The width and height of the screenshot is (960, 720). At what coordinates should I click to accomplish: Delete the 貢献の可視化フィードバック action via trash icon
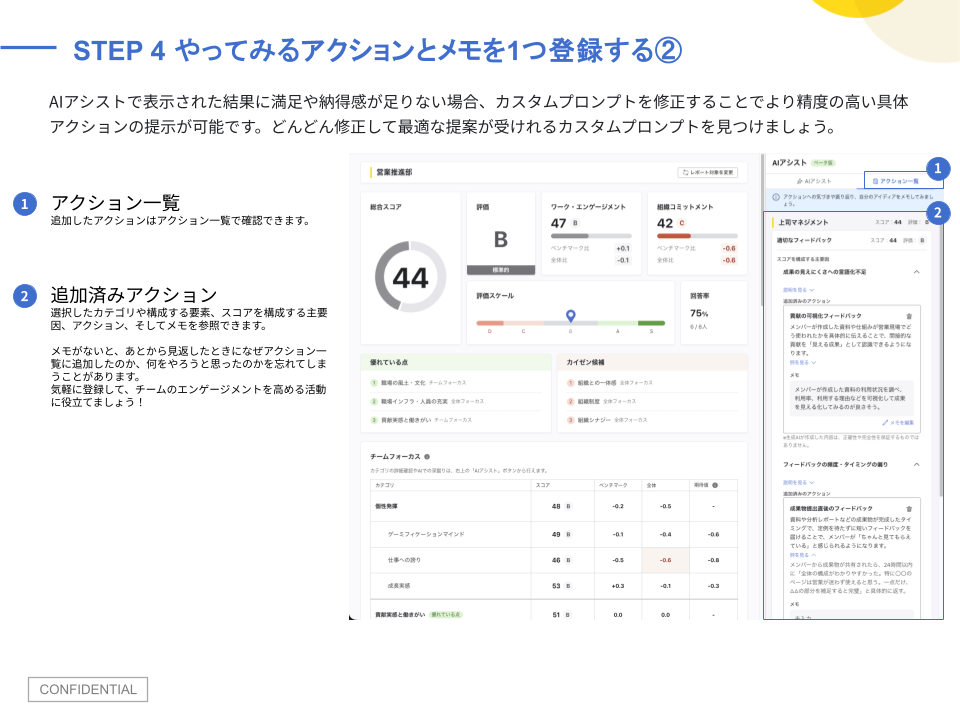(x=909, y=316)
